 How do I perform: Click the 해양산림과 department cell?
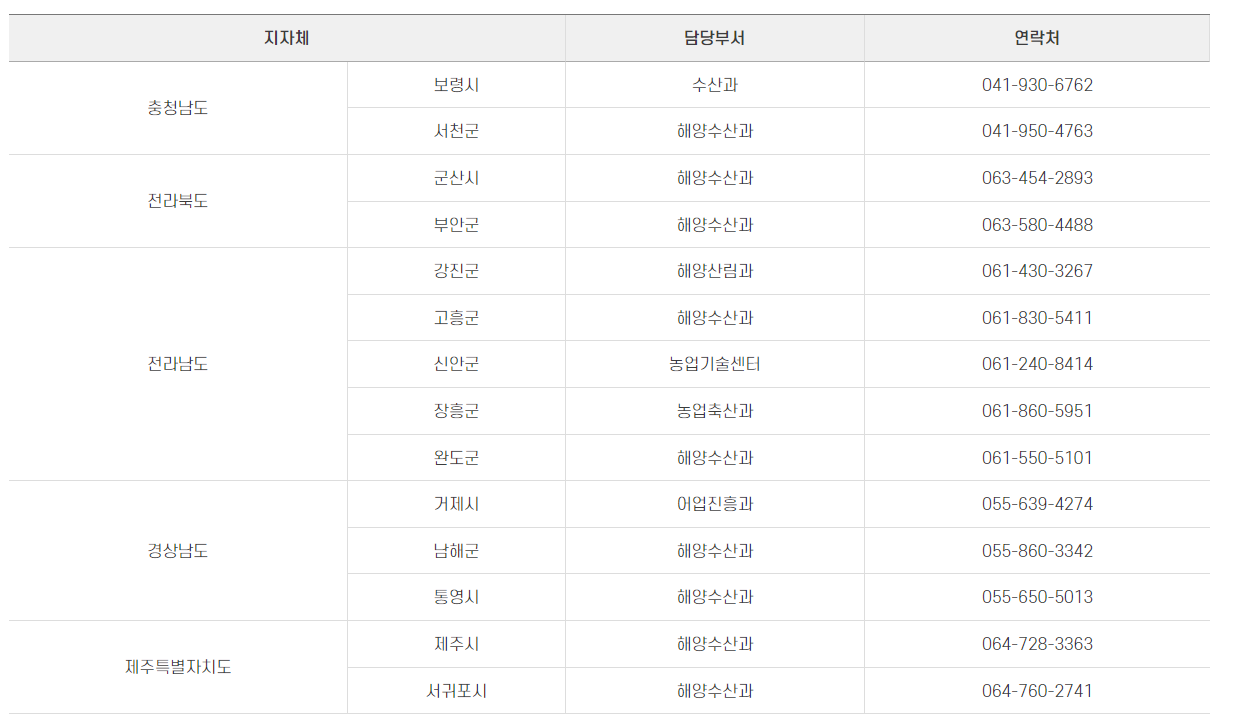coord(714,271)
